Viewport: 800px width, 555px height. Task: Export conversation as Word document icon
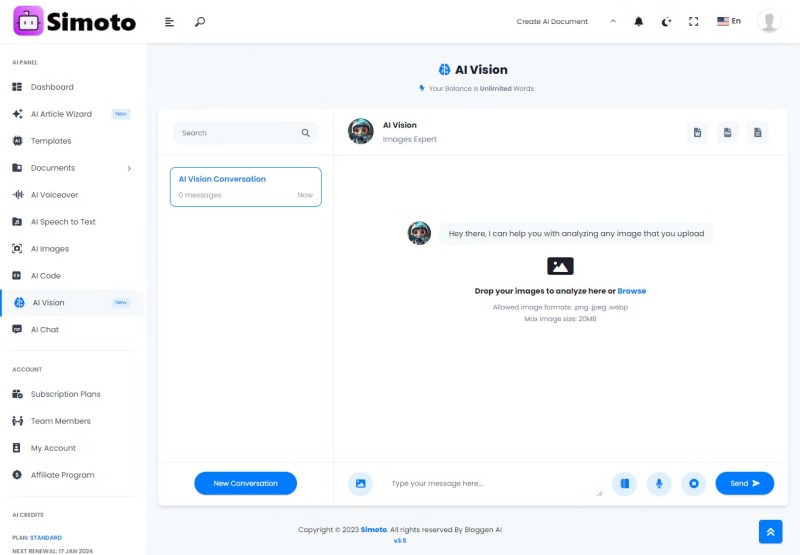pos(697,133)
